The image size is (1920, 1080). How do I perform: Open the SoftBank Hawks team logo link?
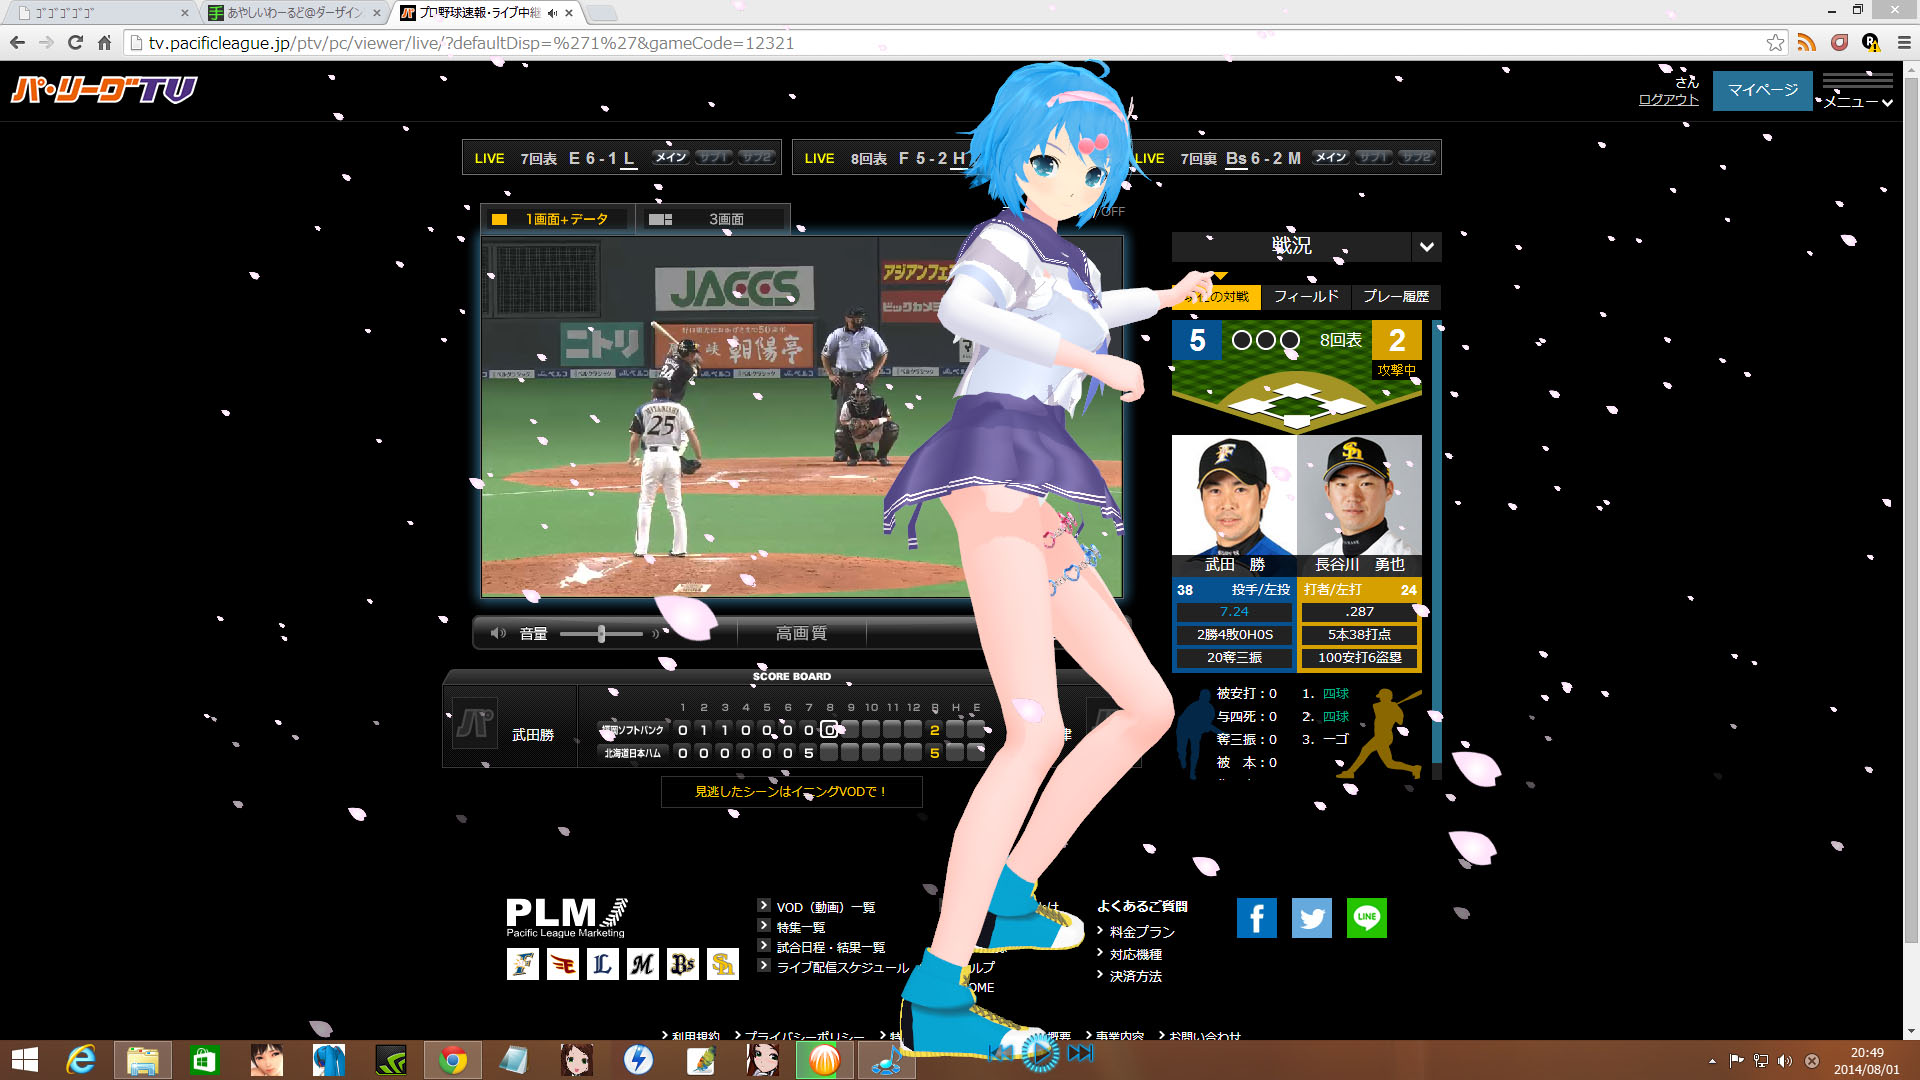click(723, 964)
